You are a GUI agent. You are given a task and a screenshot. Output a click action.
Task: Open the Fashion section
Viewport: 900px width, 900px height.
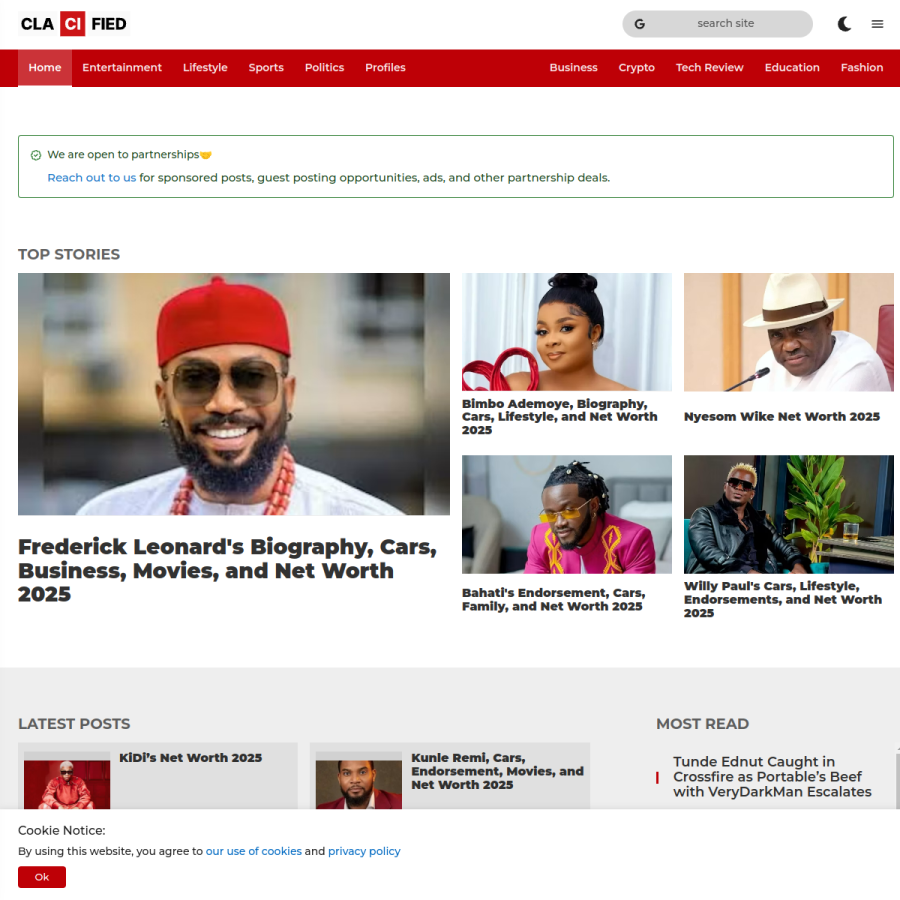coord(862,68)
